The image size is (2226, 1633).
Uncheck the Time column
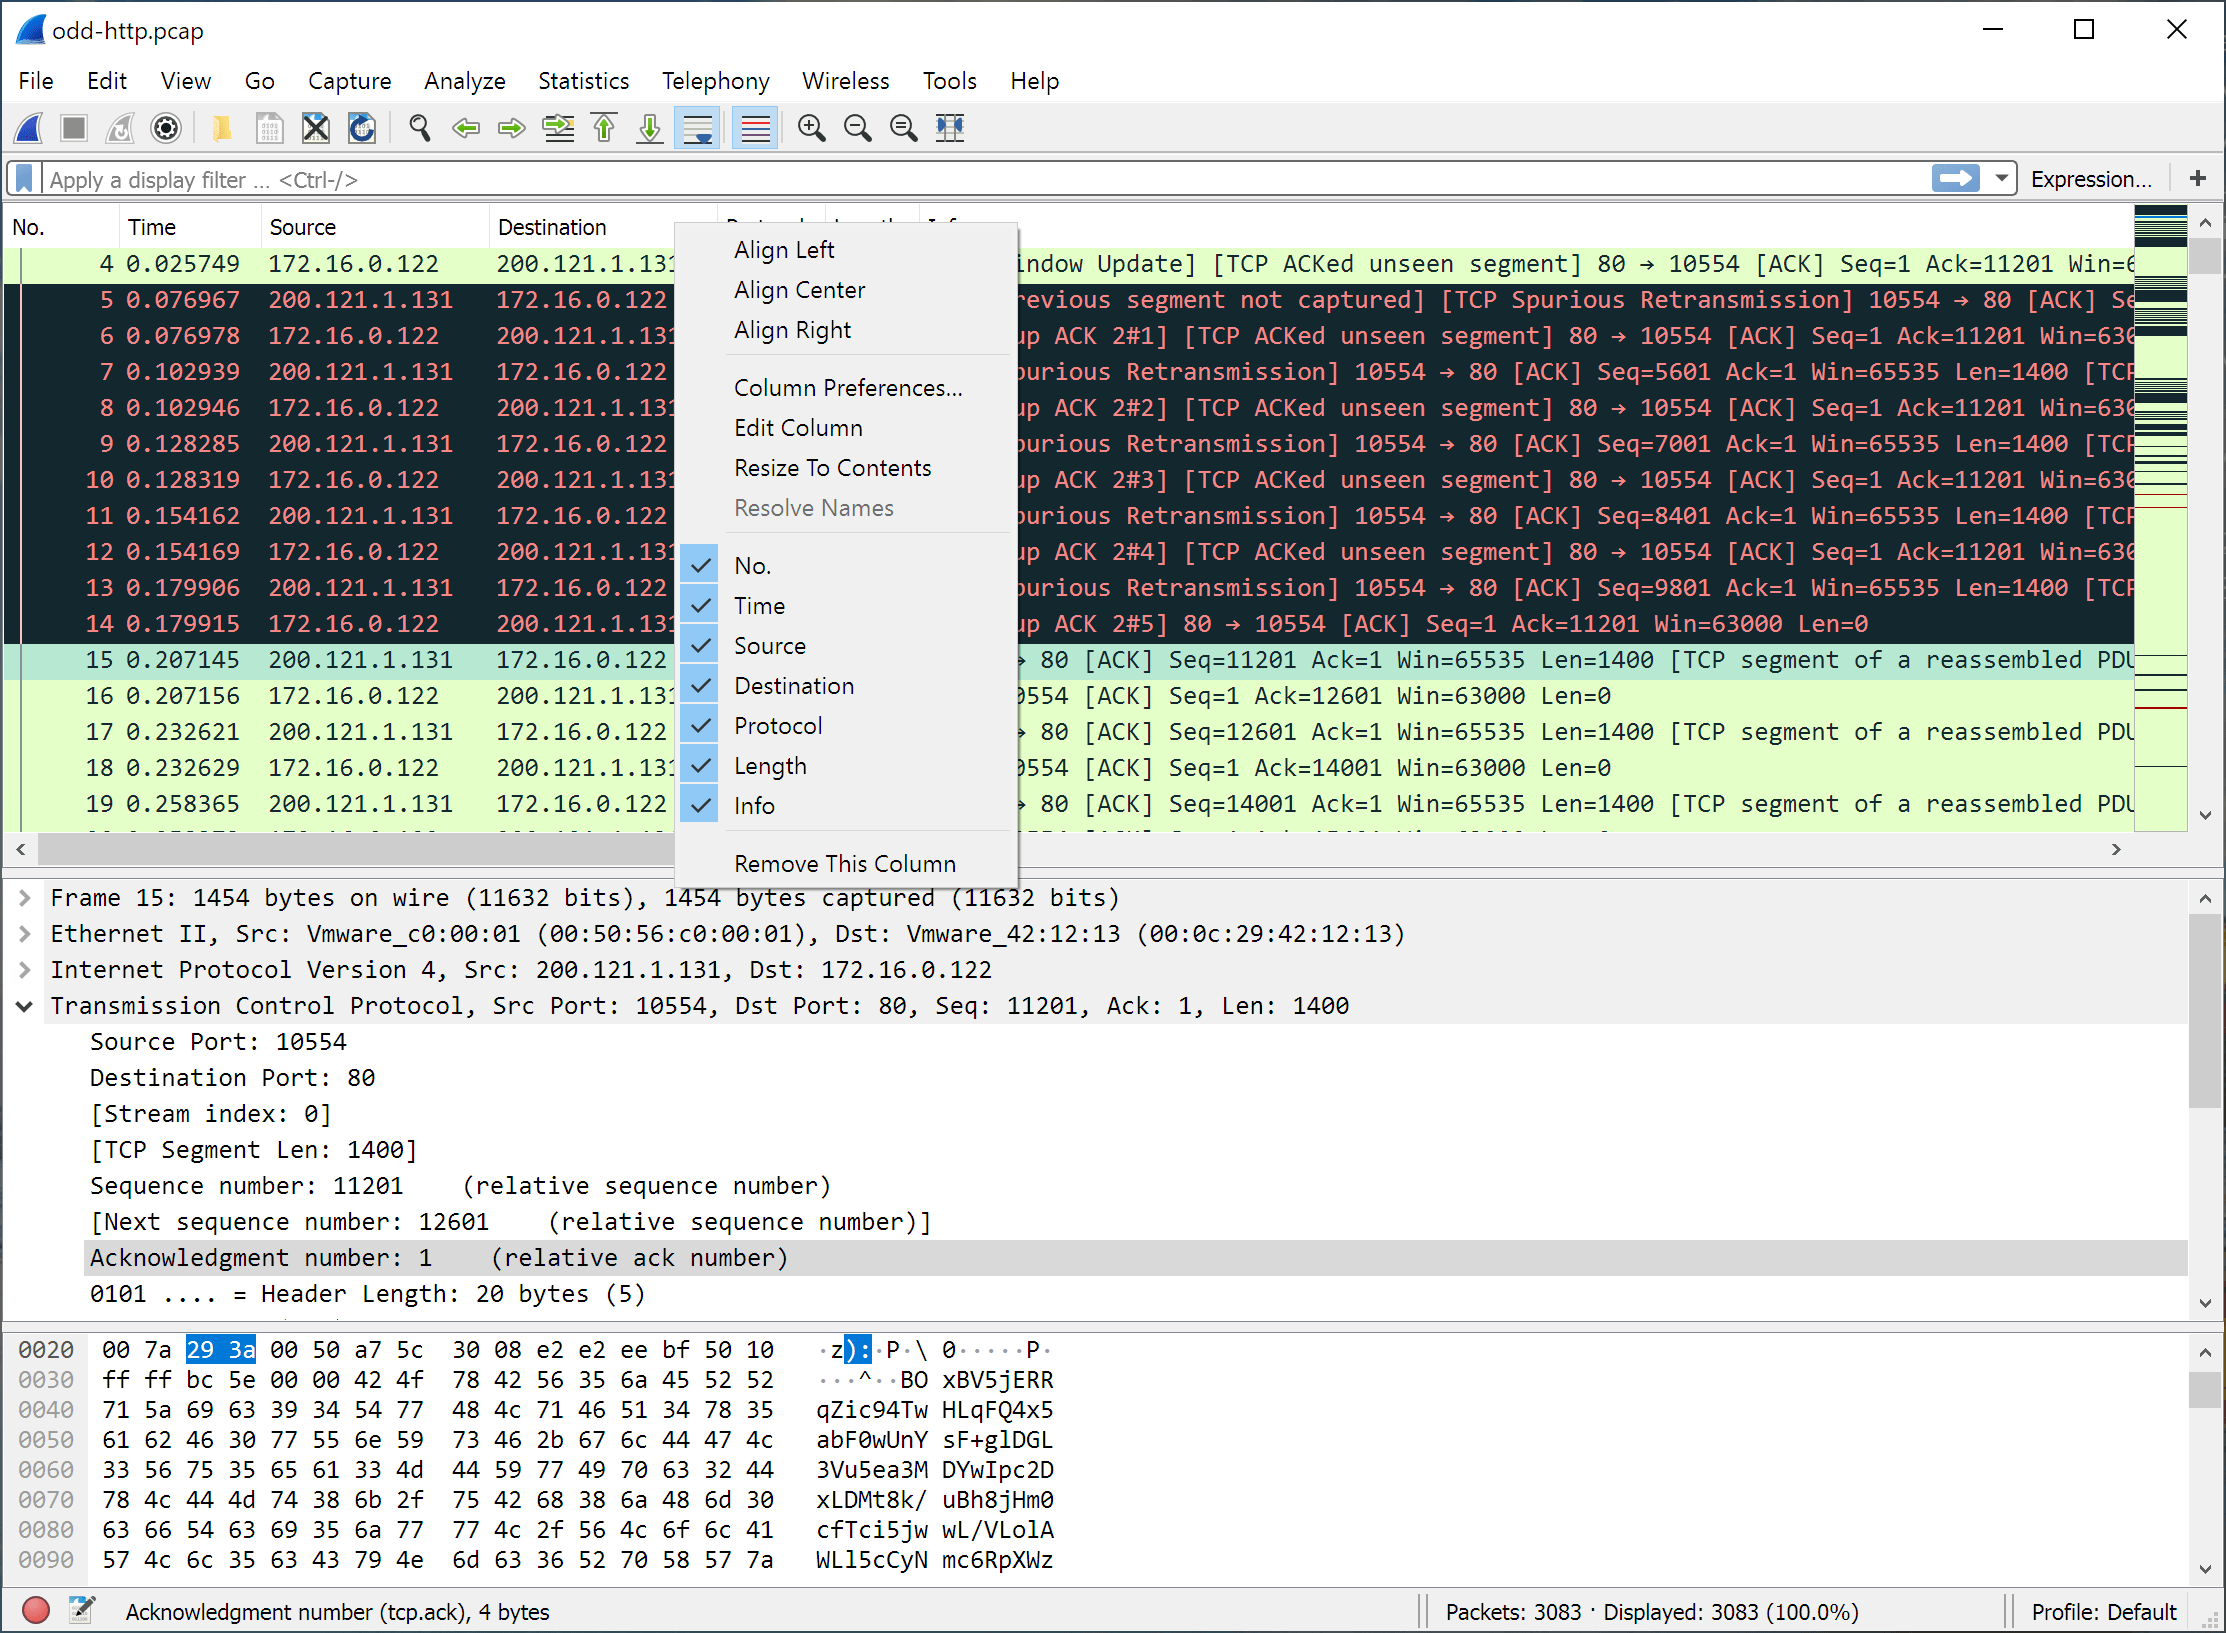click(x=699, y=605)
